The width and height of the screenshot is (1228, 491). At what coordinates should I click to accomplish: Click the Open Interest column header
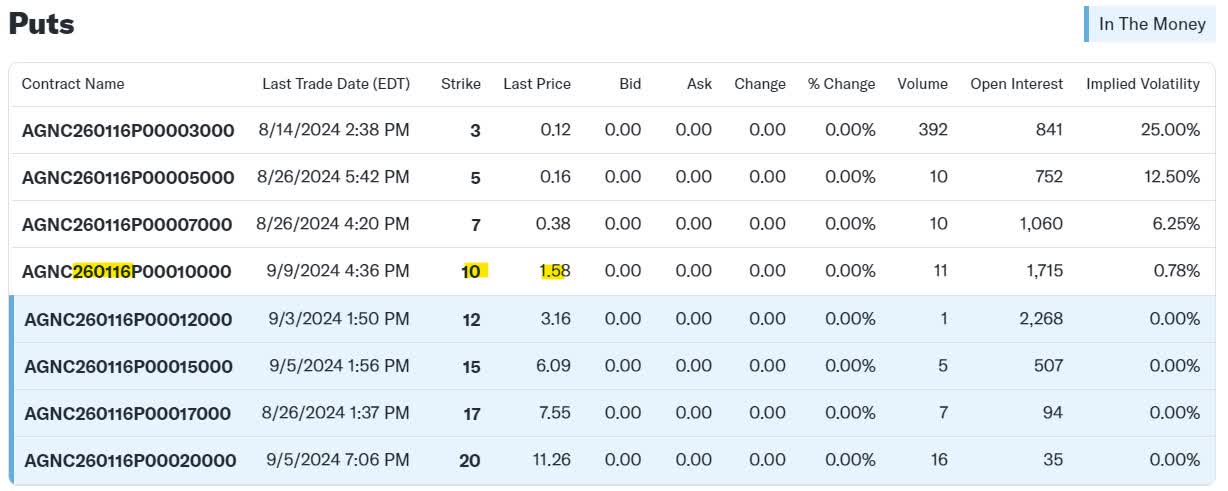tap(1017, 84)
